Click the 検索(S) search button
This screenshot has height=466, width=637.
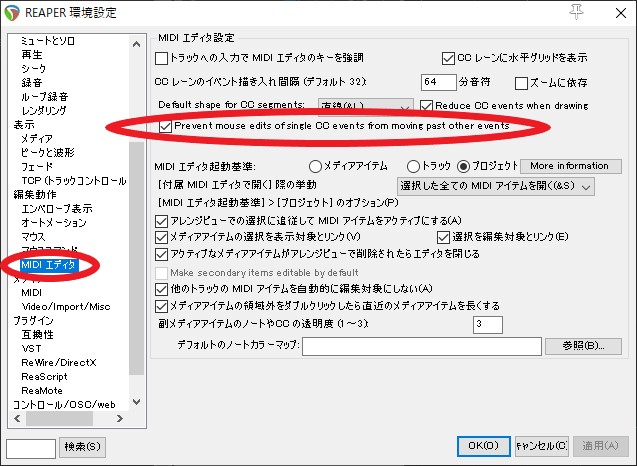click(x=82, y=447)
